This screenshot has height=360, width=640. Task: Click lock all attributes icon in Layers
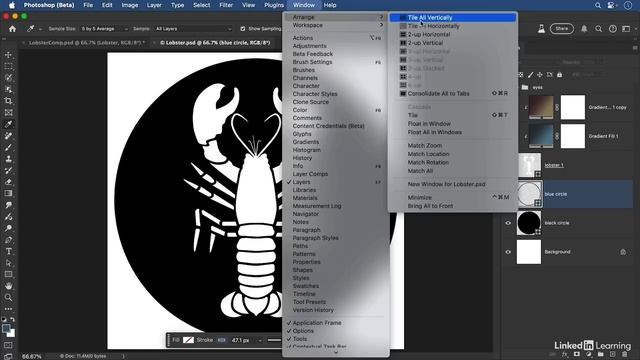560,75
